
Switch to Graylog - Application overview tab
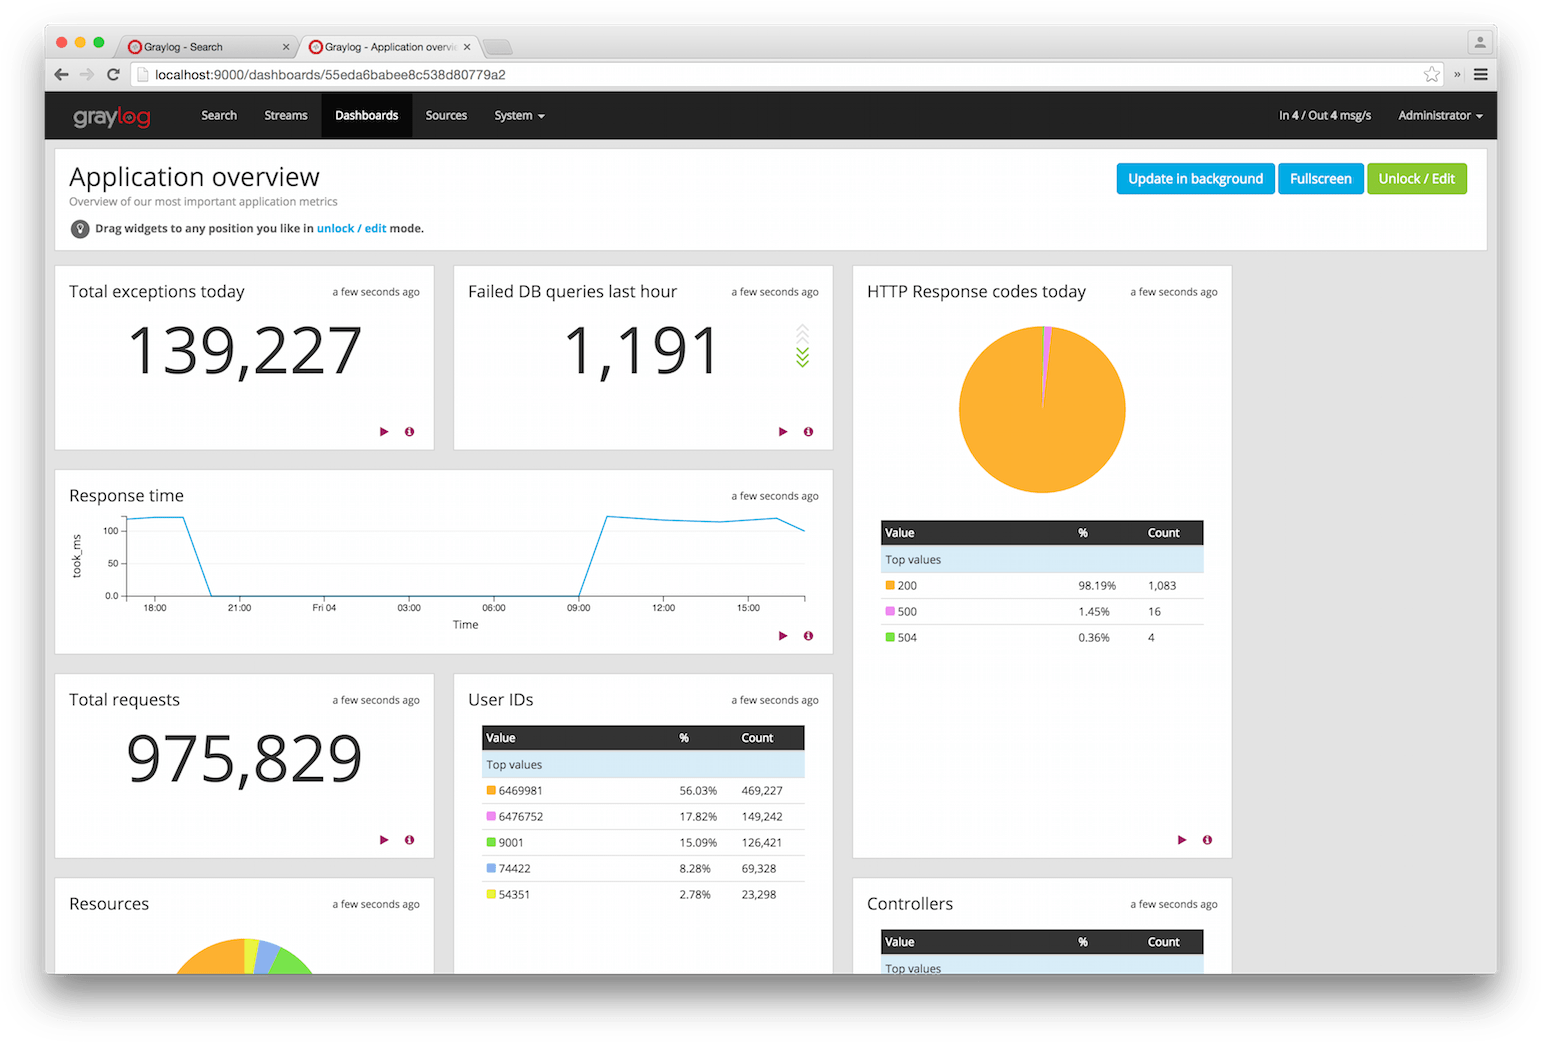[389, 47]
